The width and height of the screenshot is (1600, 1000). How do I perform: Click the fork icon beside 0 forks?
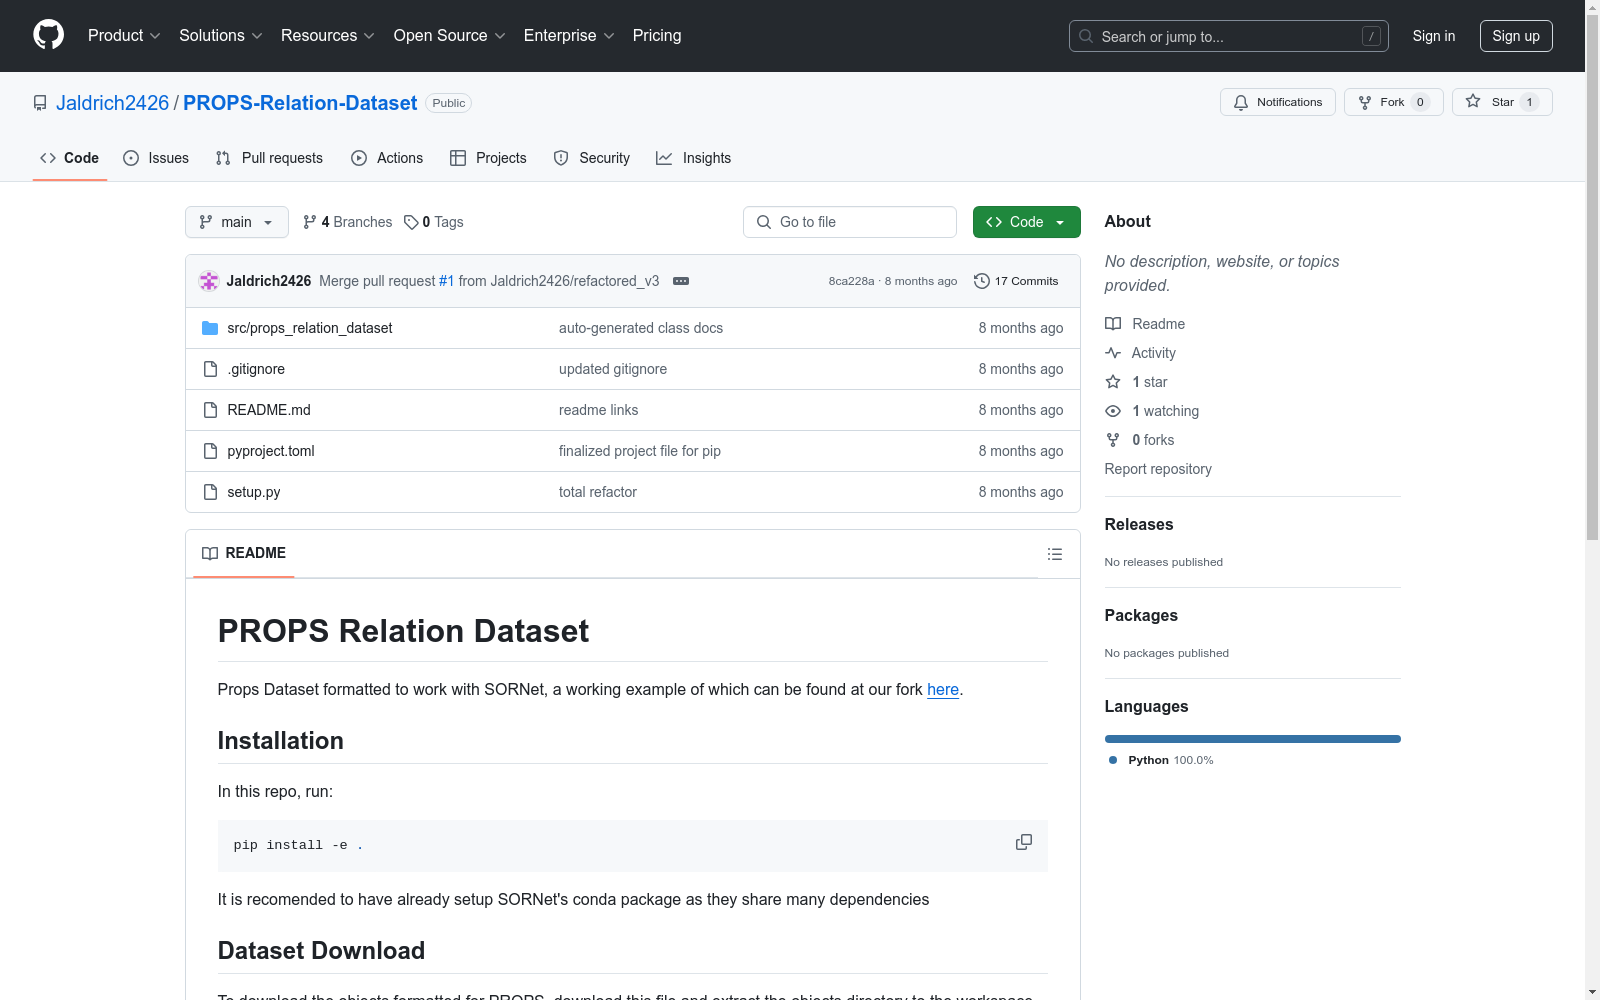[x=1113, y=440]
